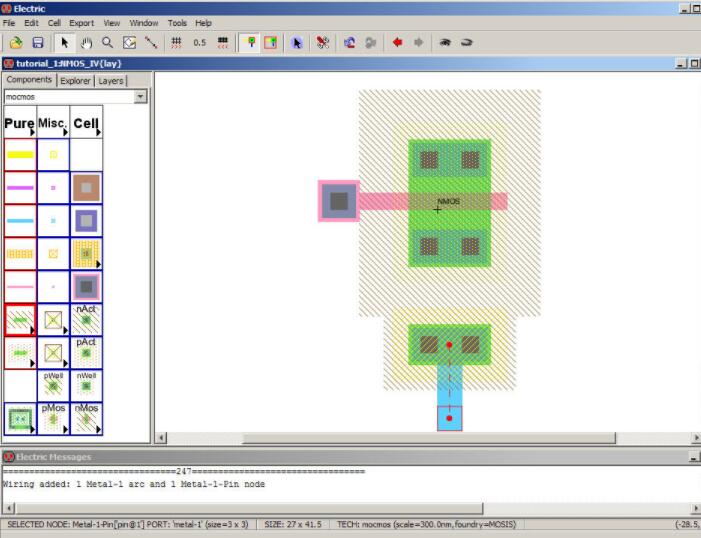Switch to the Layers tab
Screen dimensions: 701x538
click(x=111, y=81)
